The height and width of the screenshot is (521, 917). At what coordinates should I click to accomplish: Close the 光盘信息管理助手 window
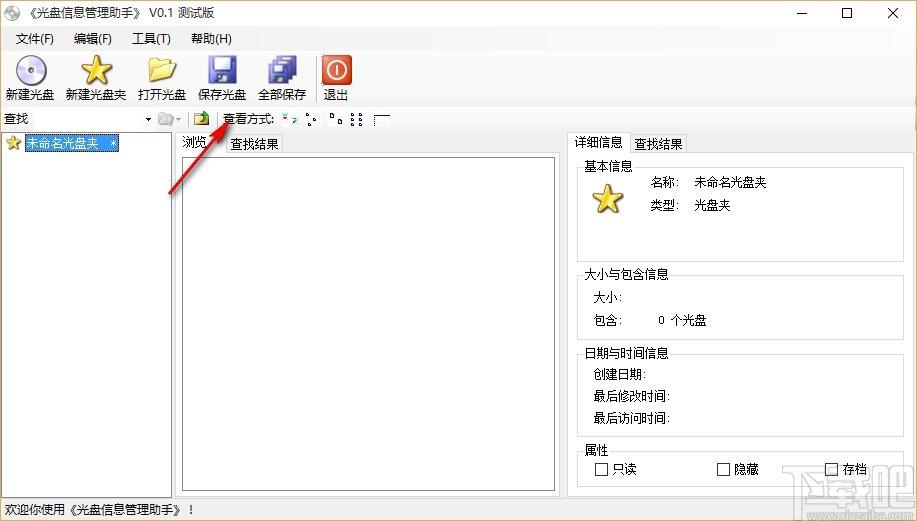click(893, 13)
